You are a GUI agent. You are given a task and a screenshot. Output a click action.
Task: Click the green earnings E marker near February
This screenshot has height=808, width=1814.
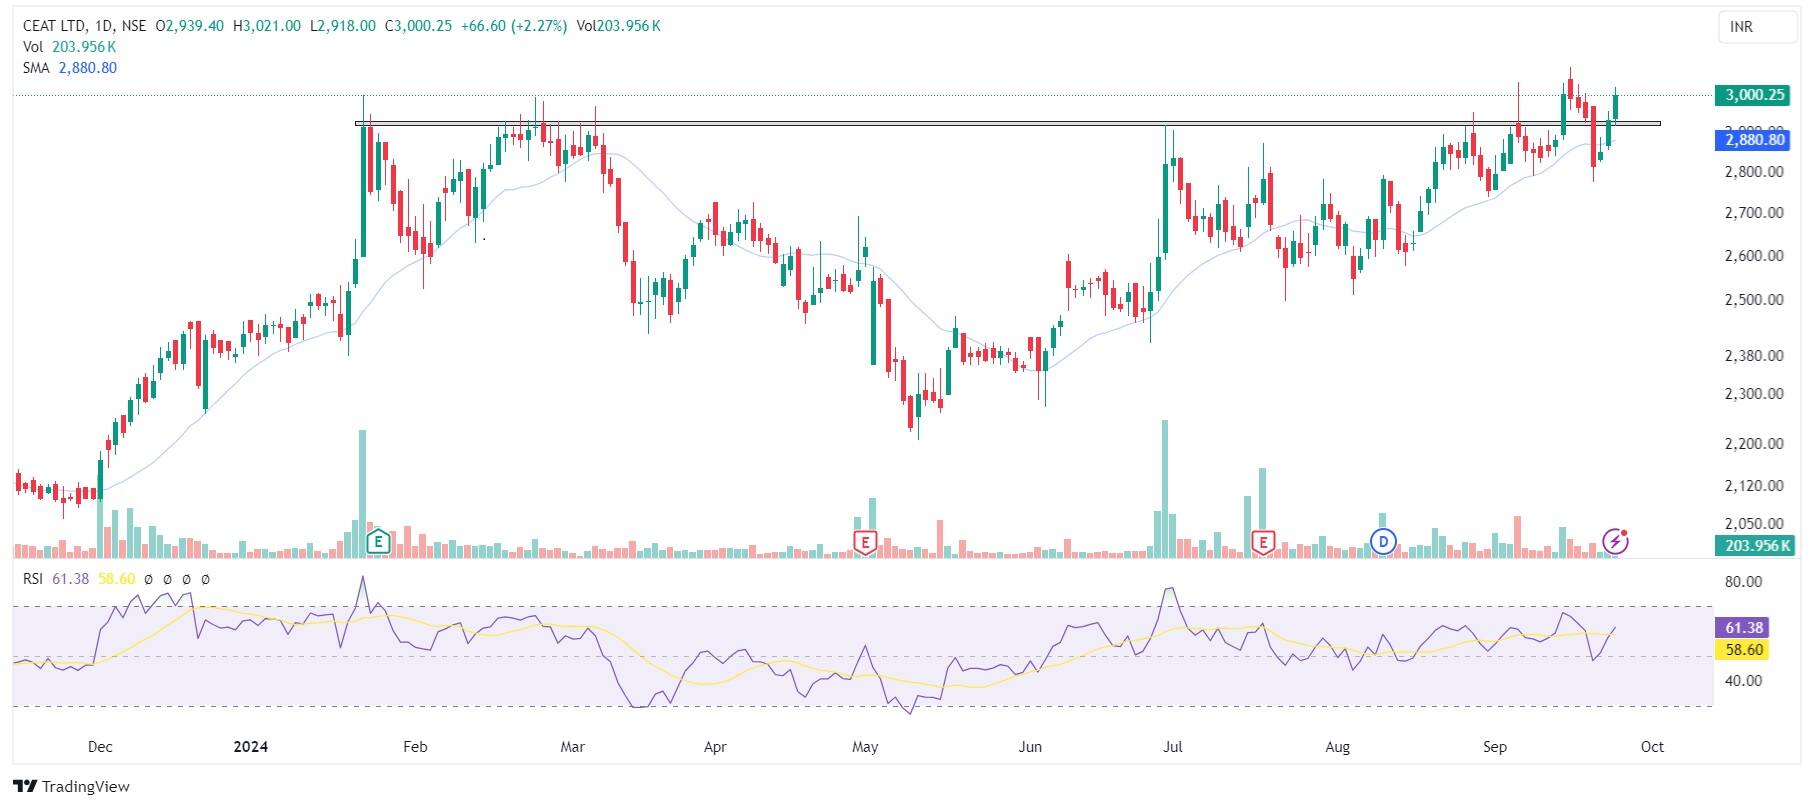click(378, 543)
